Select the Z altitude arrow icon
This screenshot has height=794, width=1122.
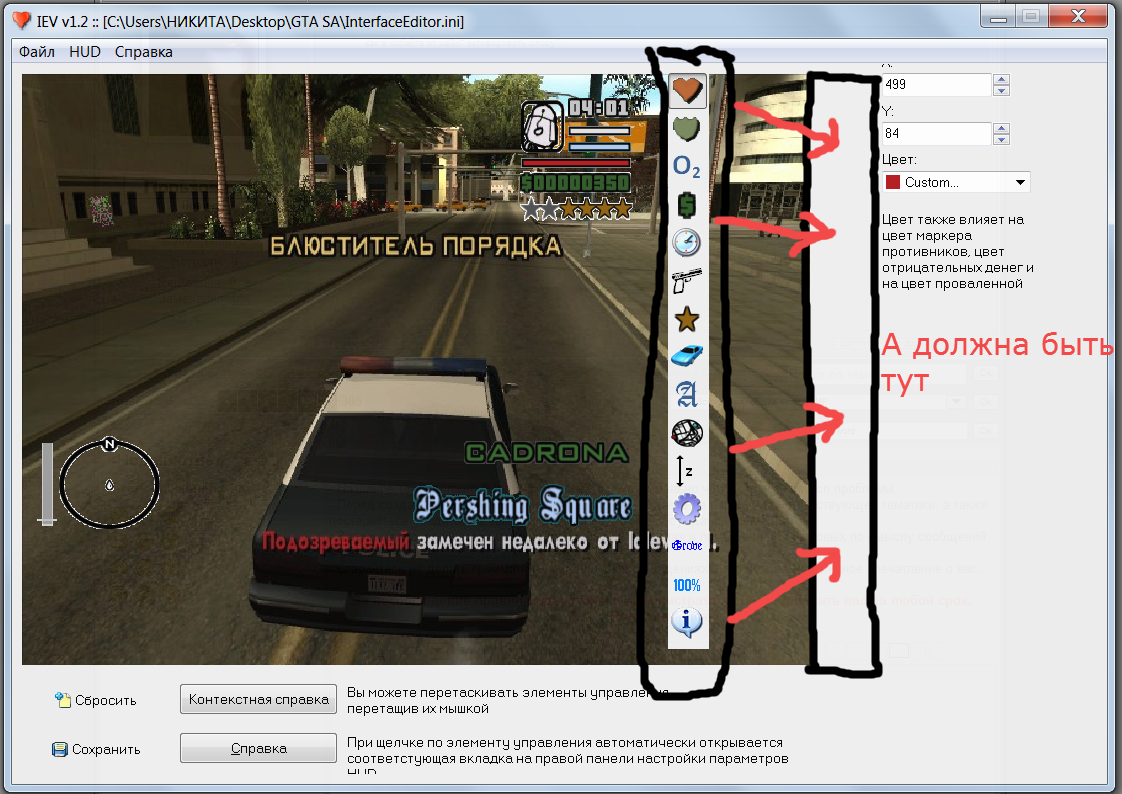[685, 471]
